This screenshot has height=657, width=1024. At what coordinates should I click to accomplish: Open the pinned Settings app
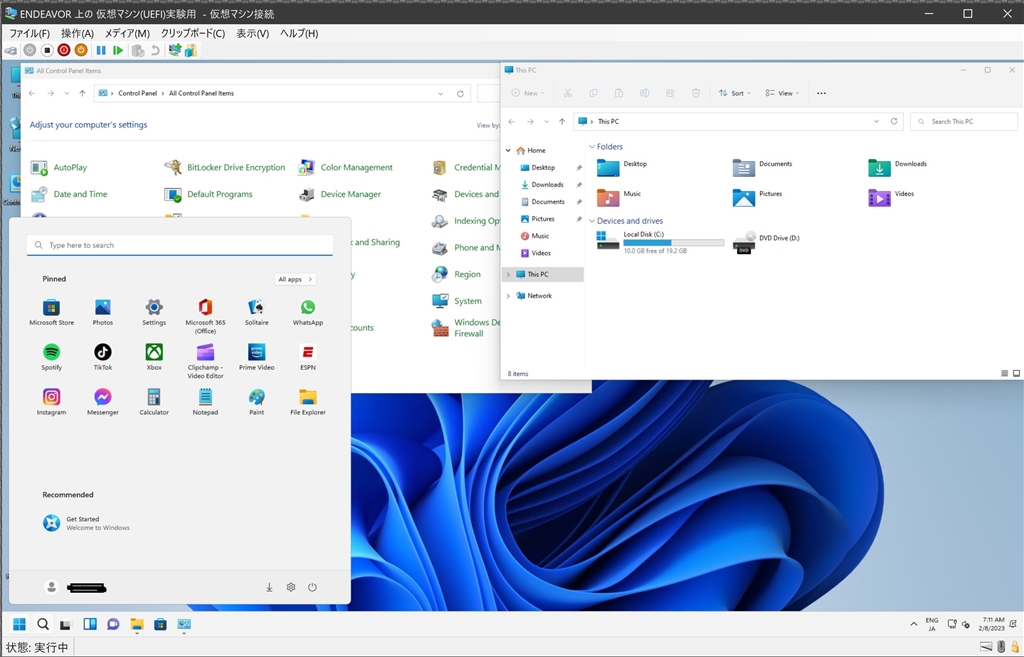154,312
